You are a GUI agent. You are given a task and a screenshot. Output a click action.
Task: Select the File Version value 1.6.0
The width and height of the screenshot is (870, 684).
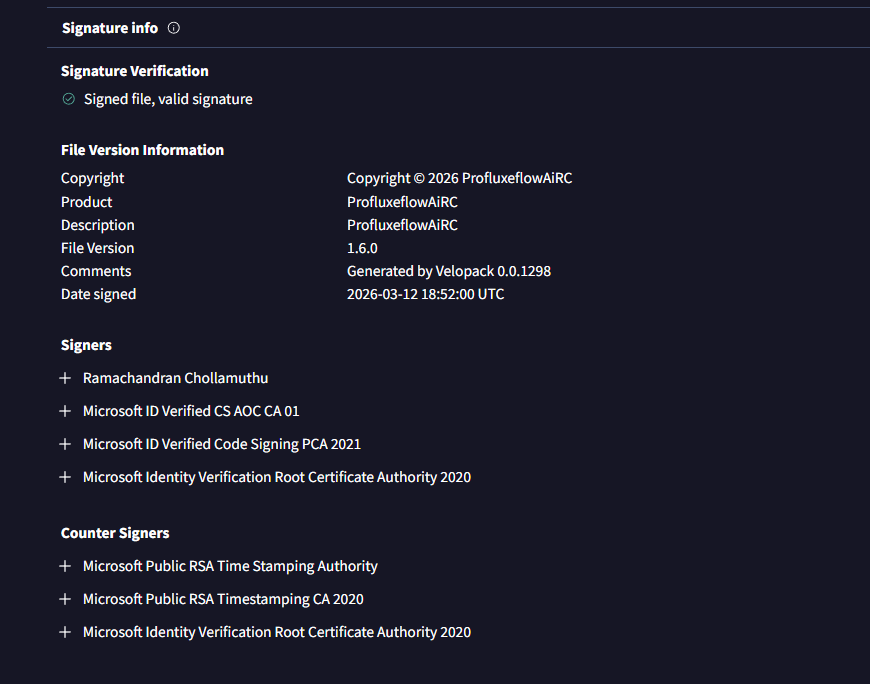click(x=362, y=248)
